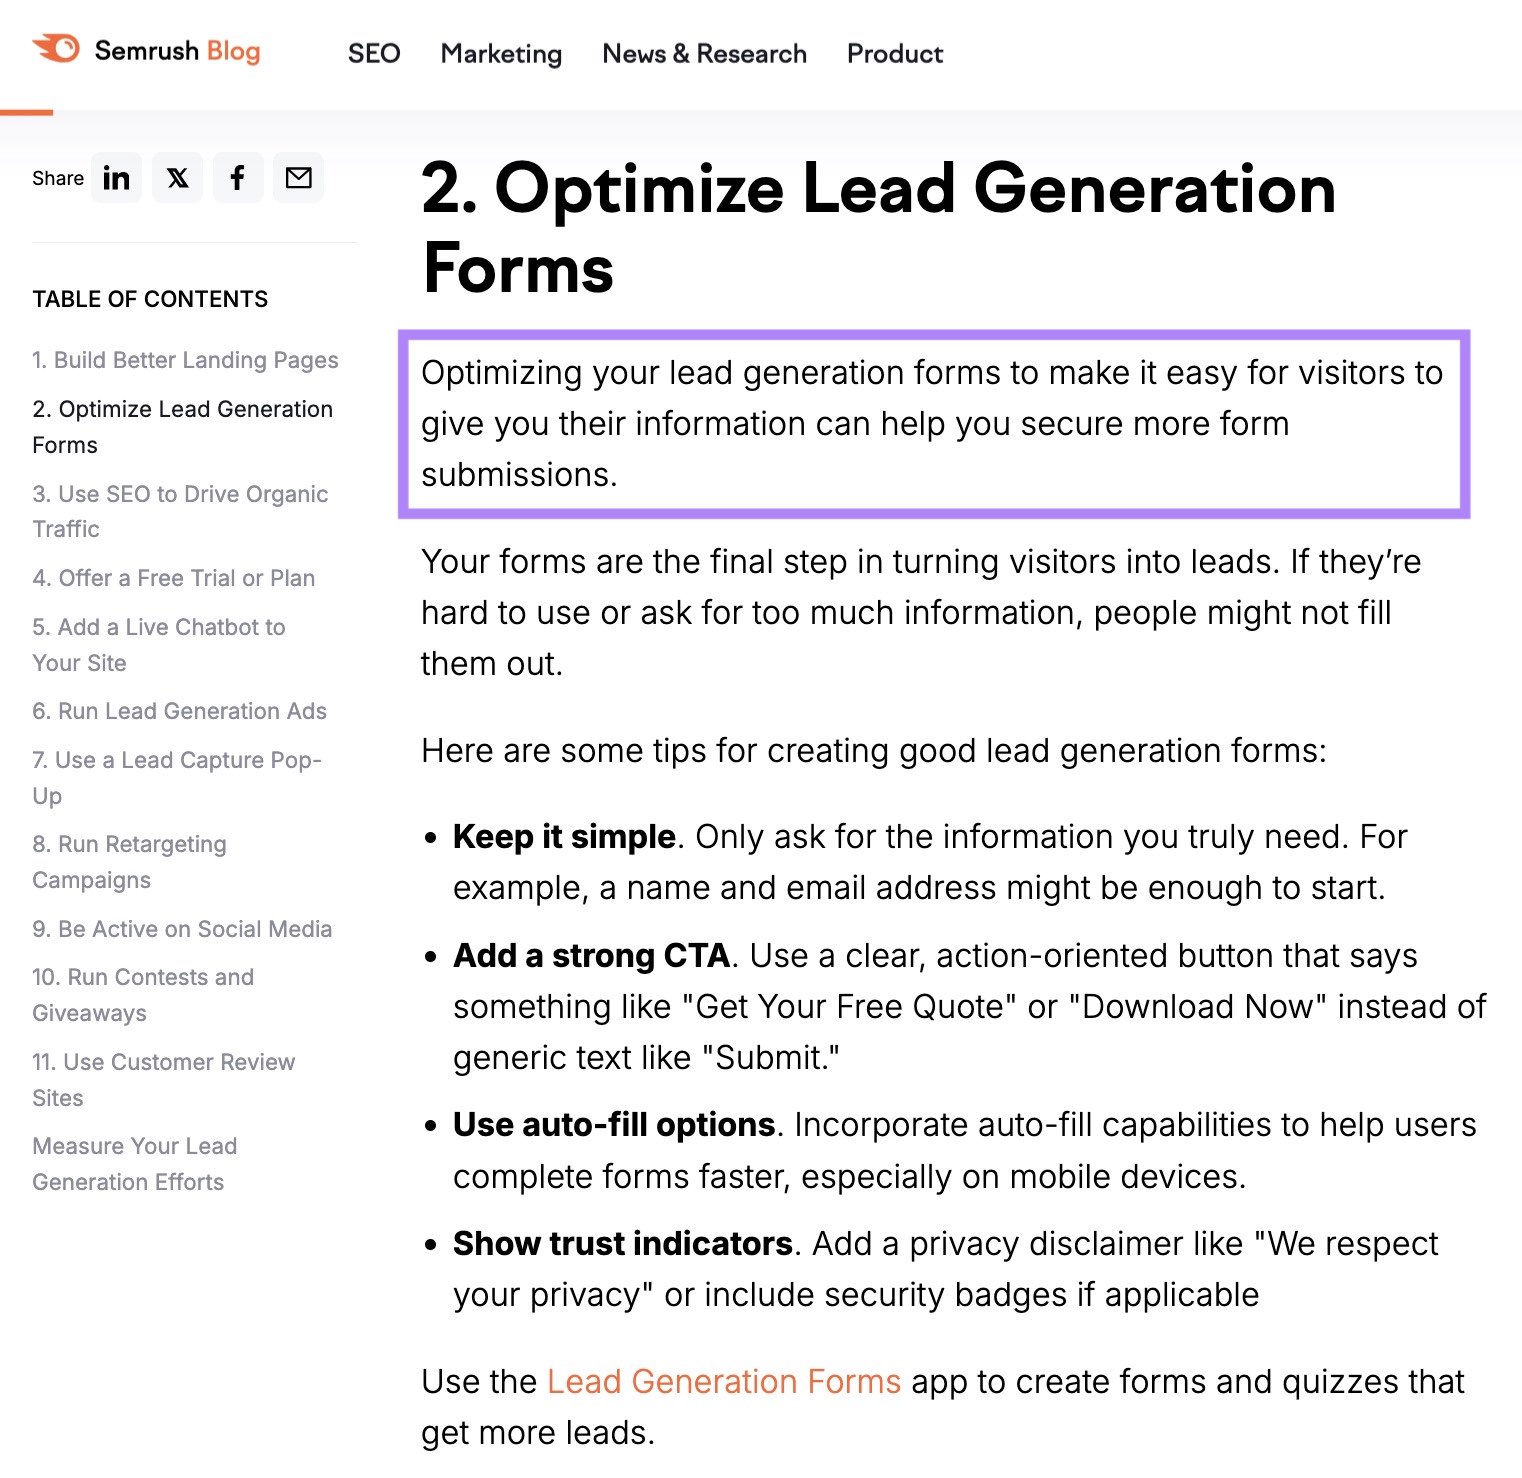Screen dimensions: 1522x1478
Task: Open the Lead Generation Forms app link
Action: pos(722,1381)
